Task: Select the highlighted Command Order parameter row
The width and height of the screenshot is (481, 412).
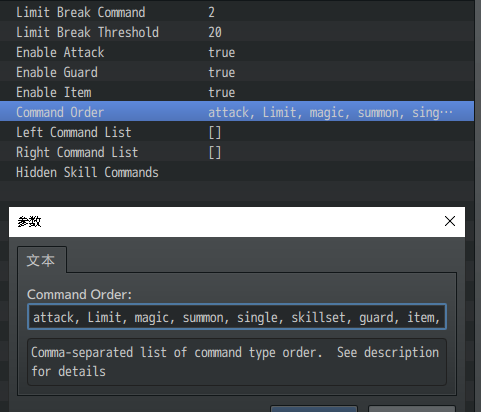Action: pyautogui.click(x=237, y=111)
